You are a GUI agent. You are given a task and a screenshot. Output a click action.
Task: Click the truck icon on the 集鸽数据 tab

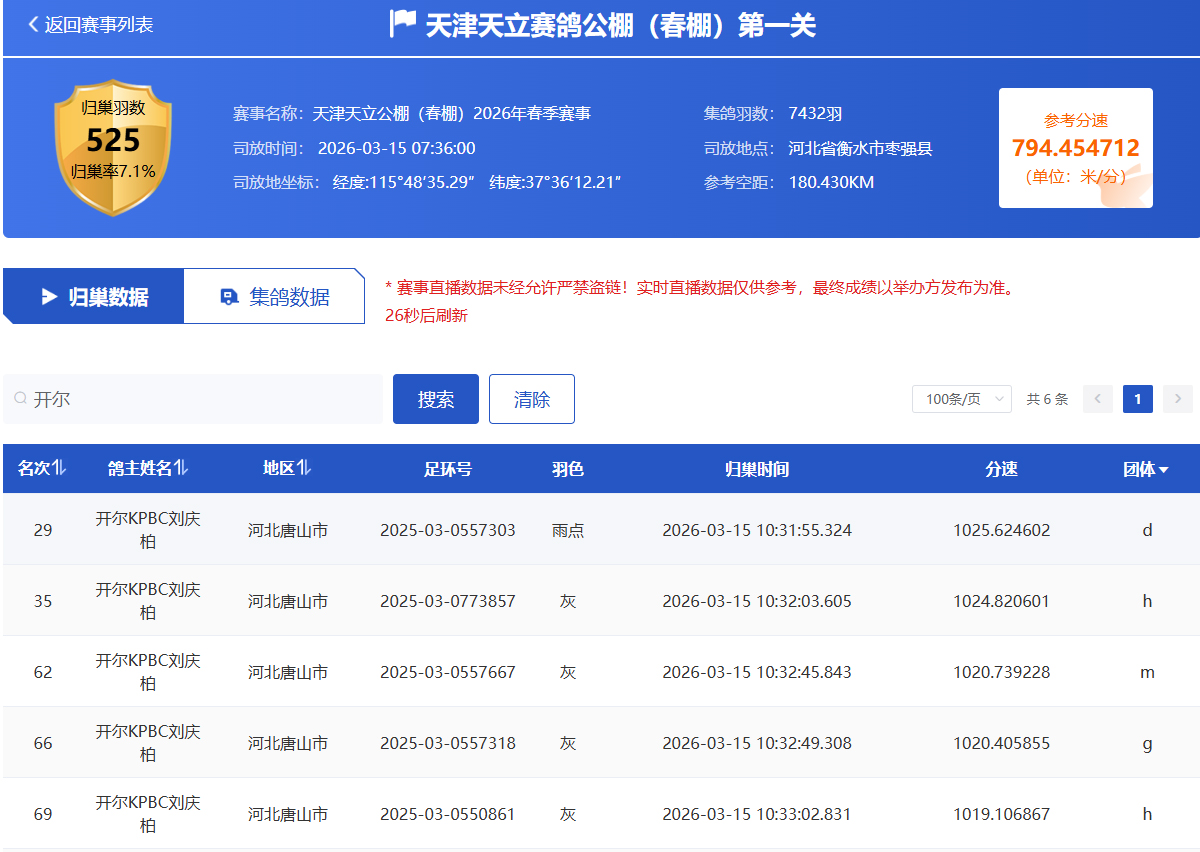(x=229, y=297)
